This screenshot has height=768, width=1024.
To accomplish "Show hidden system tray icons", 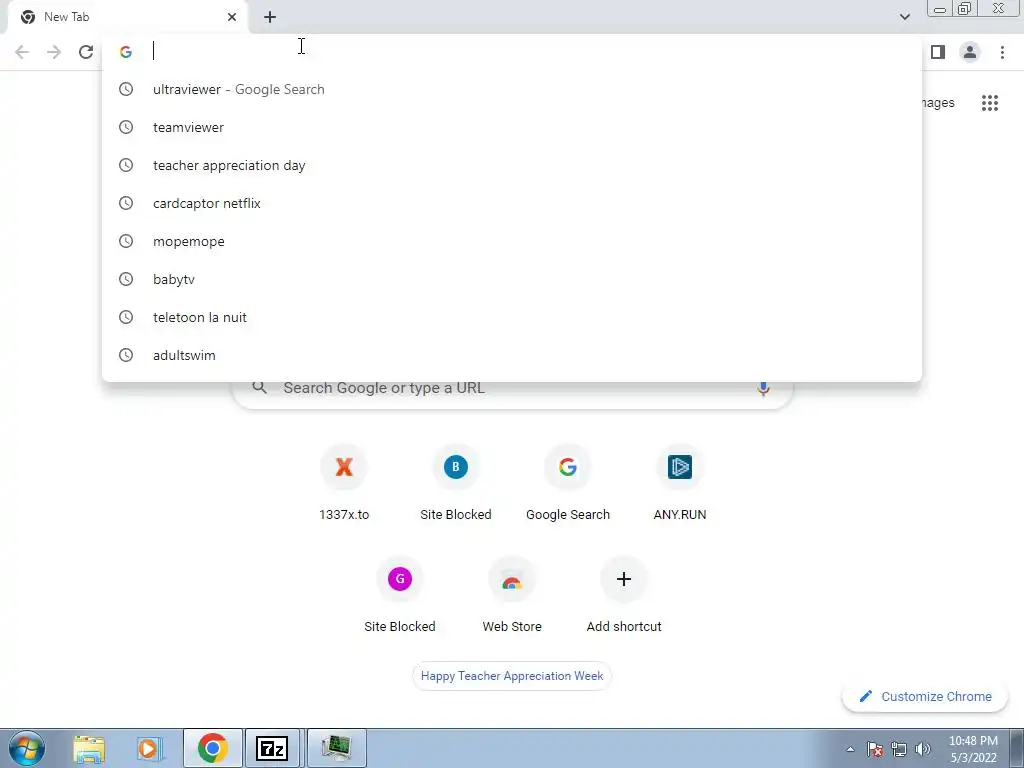I will click(850, 749).
